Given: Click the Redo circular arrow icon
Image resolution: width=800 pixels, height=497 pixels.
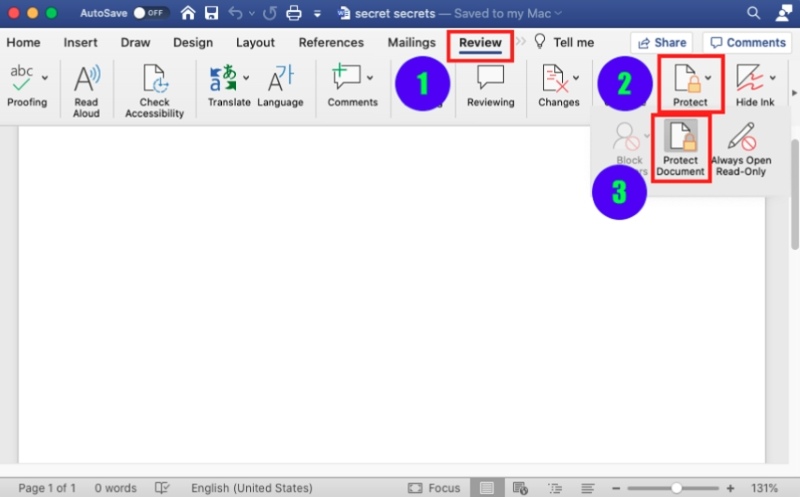Looking at the screenshot, I should (x=269, y=13).
